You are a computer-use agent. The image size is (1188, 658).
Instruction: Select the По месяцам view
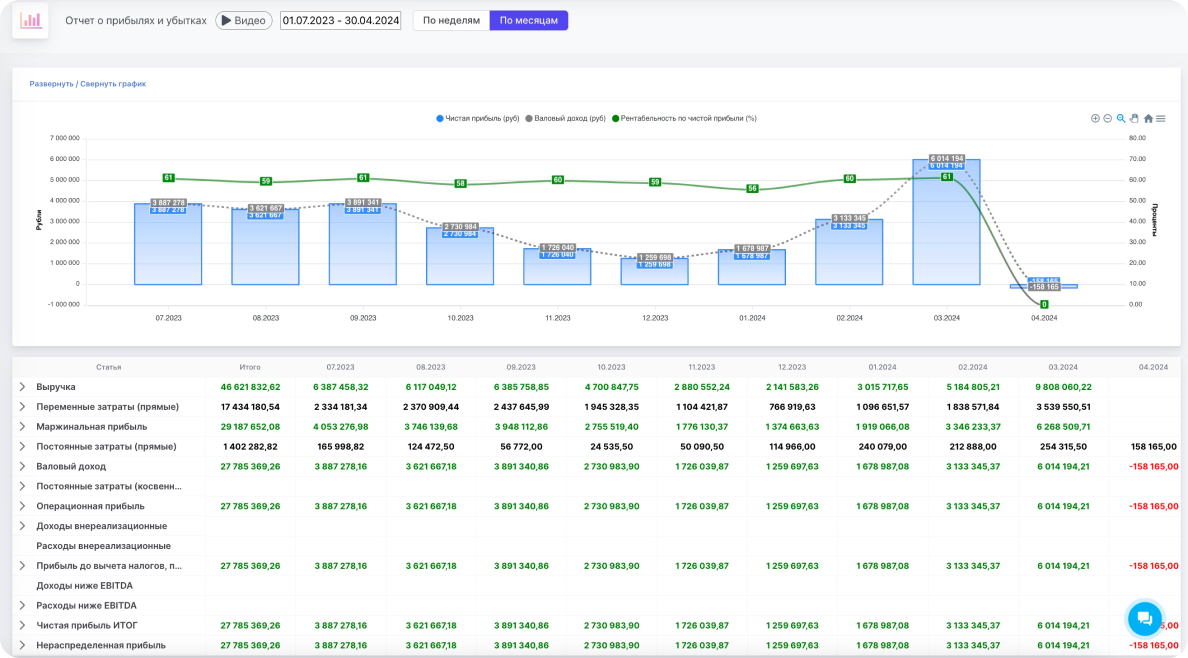528,20
